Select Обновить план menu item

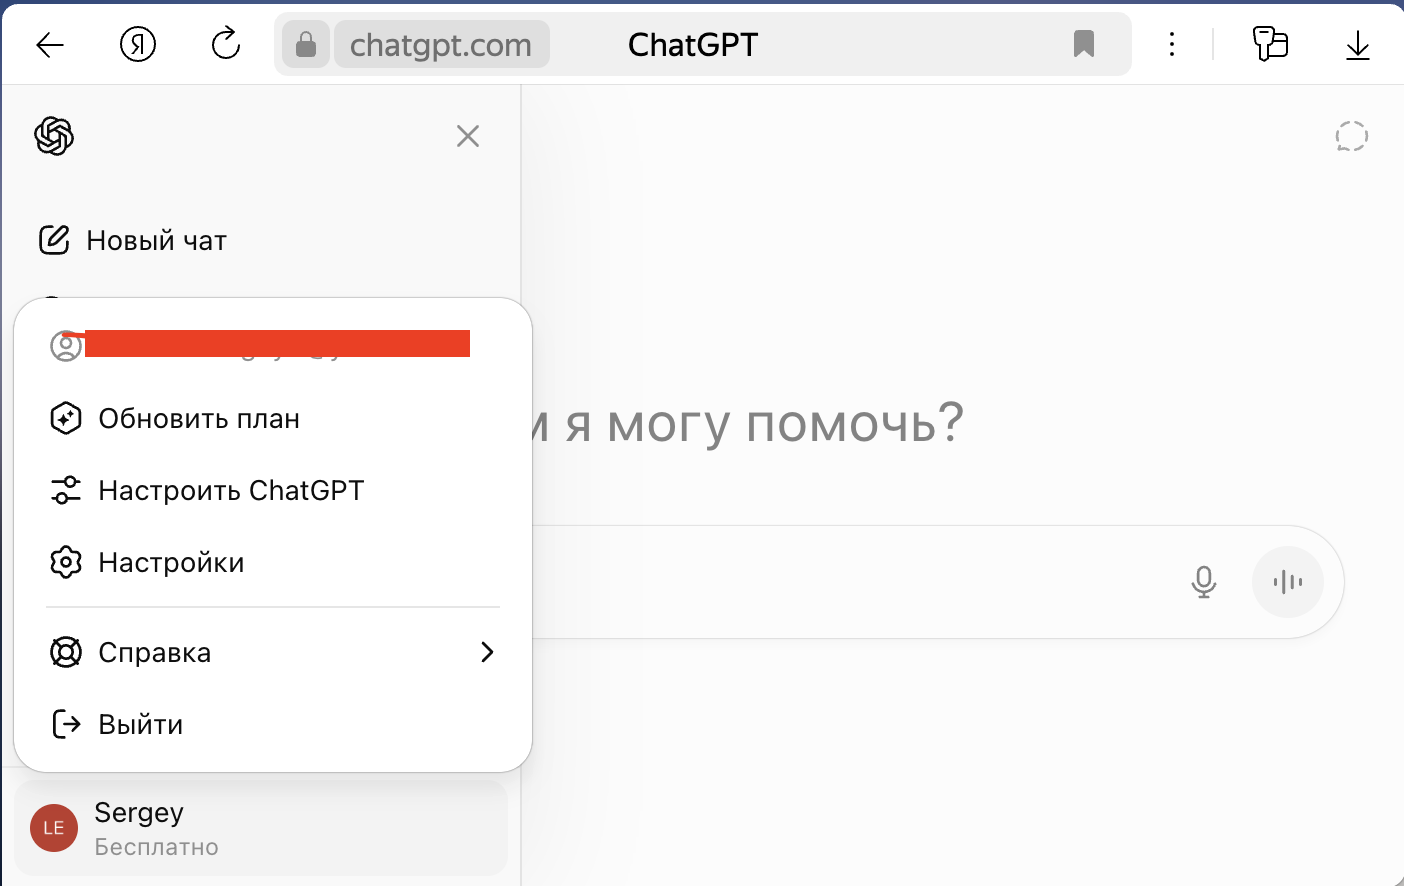199,419
